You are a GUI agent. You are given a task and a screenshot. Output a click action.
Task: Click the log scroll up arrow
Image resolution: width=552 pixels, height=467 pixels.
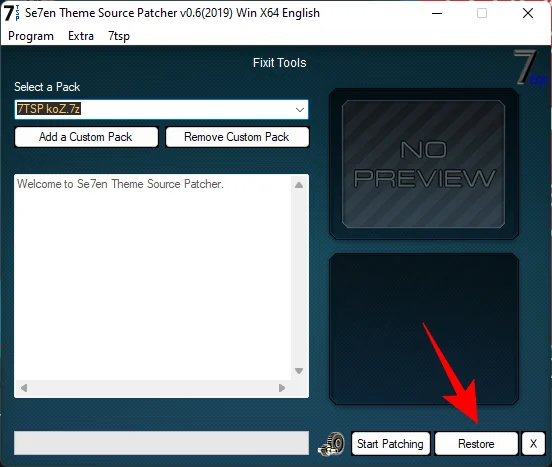point(299,185)
